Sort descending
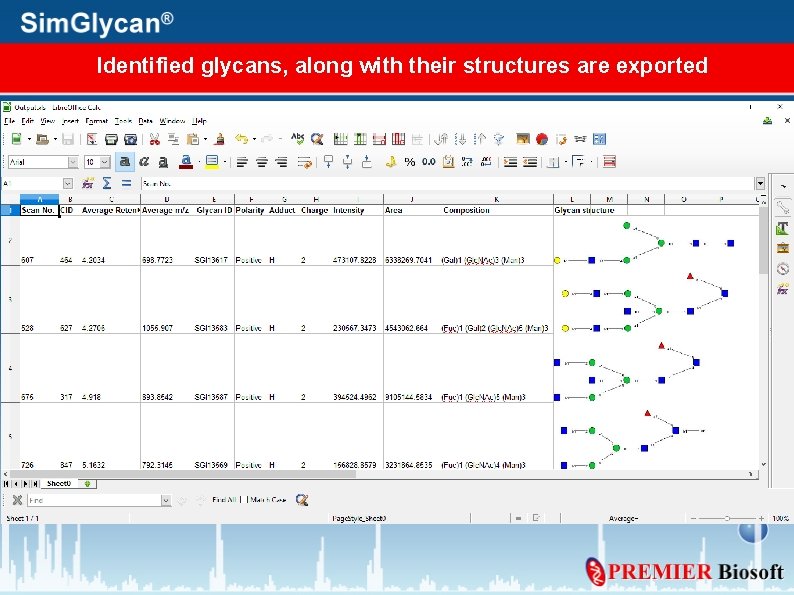Screen dimensions: 794x595 (480, 139)
